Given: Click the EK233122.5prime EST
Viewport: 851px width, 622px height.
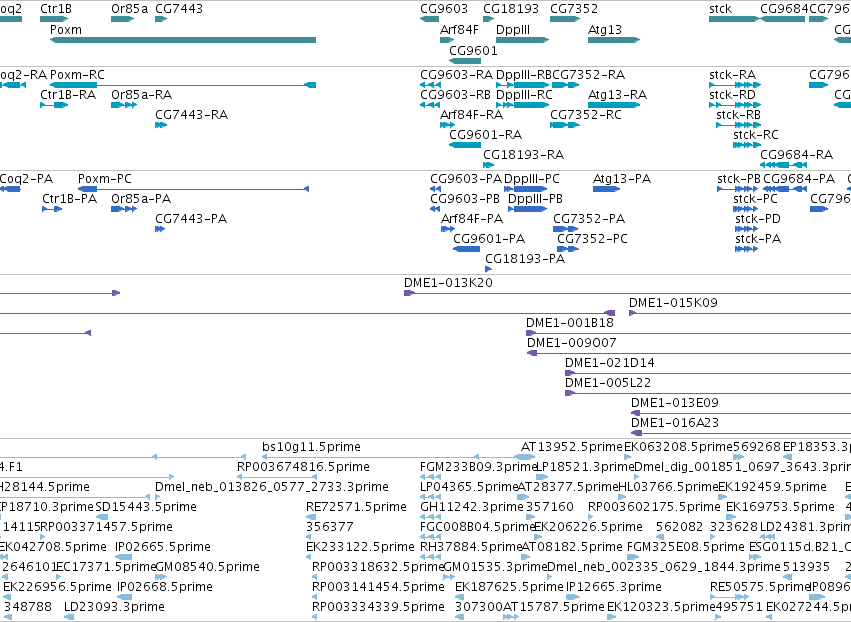Looking at the screenshot, I should [x=309, y=557].
